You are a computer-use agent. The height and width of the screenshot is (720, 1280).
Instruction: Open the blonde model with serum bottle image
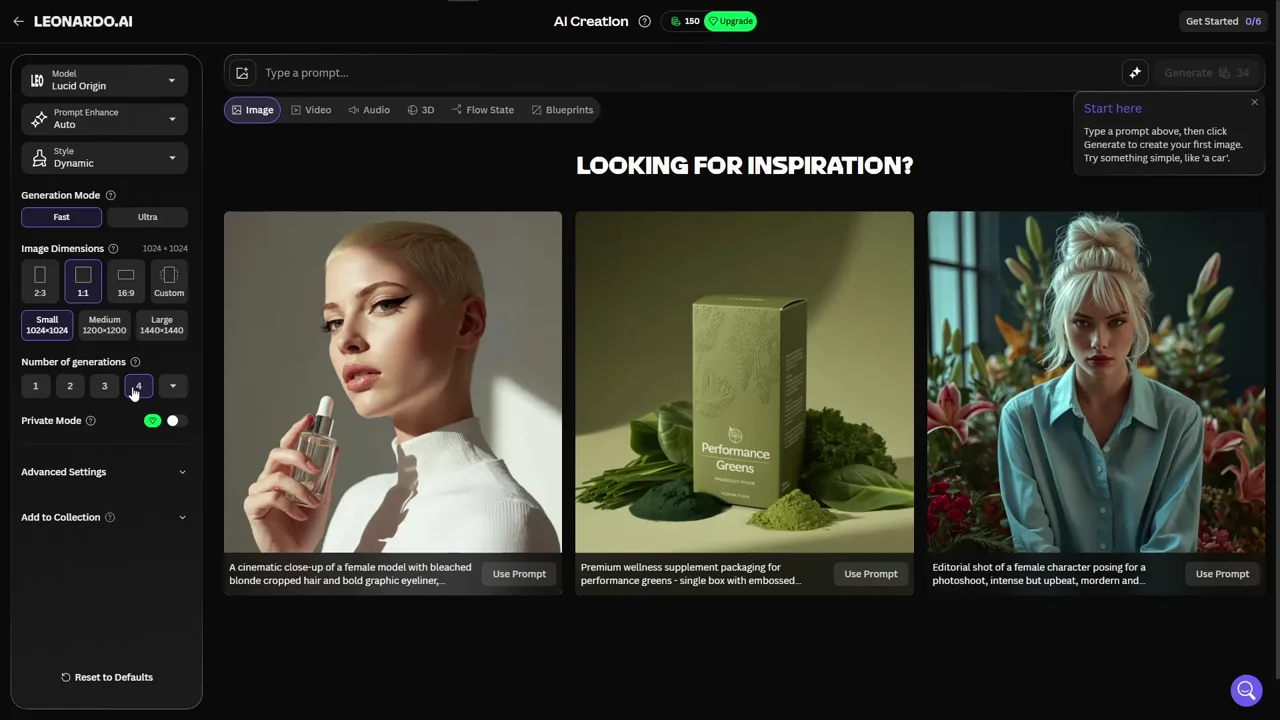click(393, 382)
